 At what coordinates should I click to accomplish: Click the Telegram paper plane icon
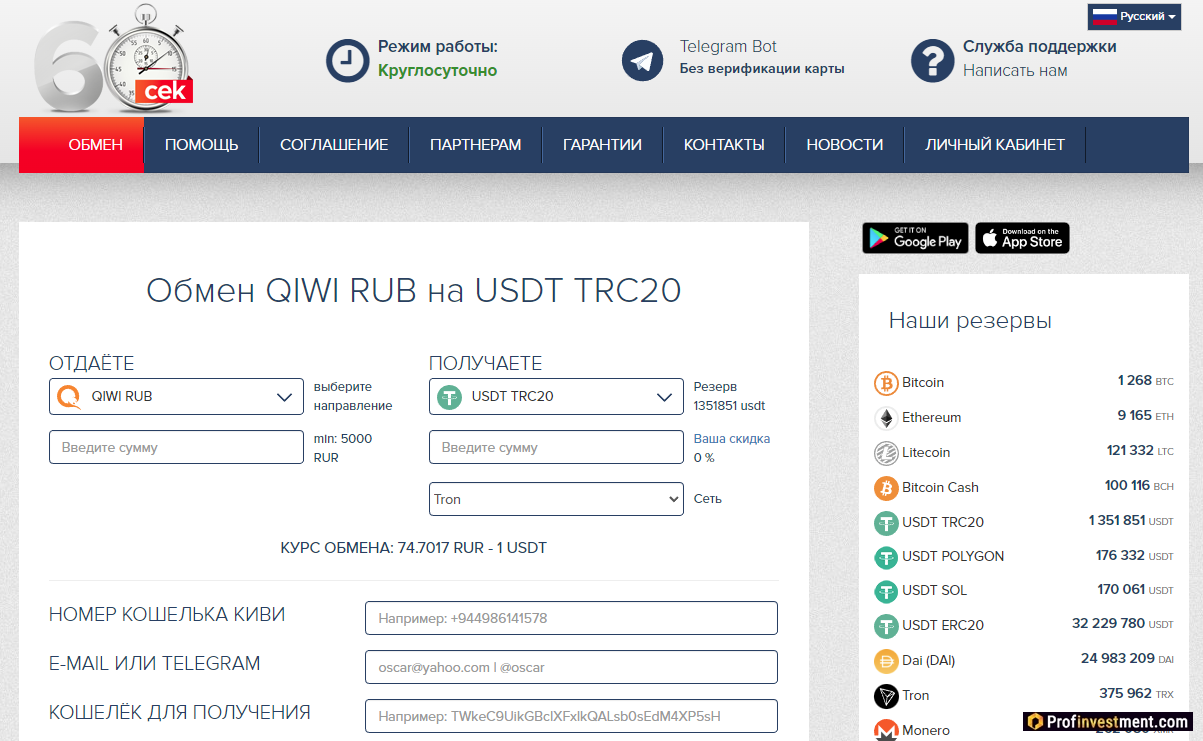(x=642, y=61)
